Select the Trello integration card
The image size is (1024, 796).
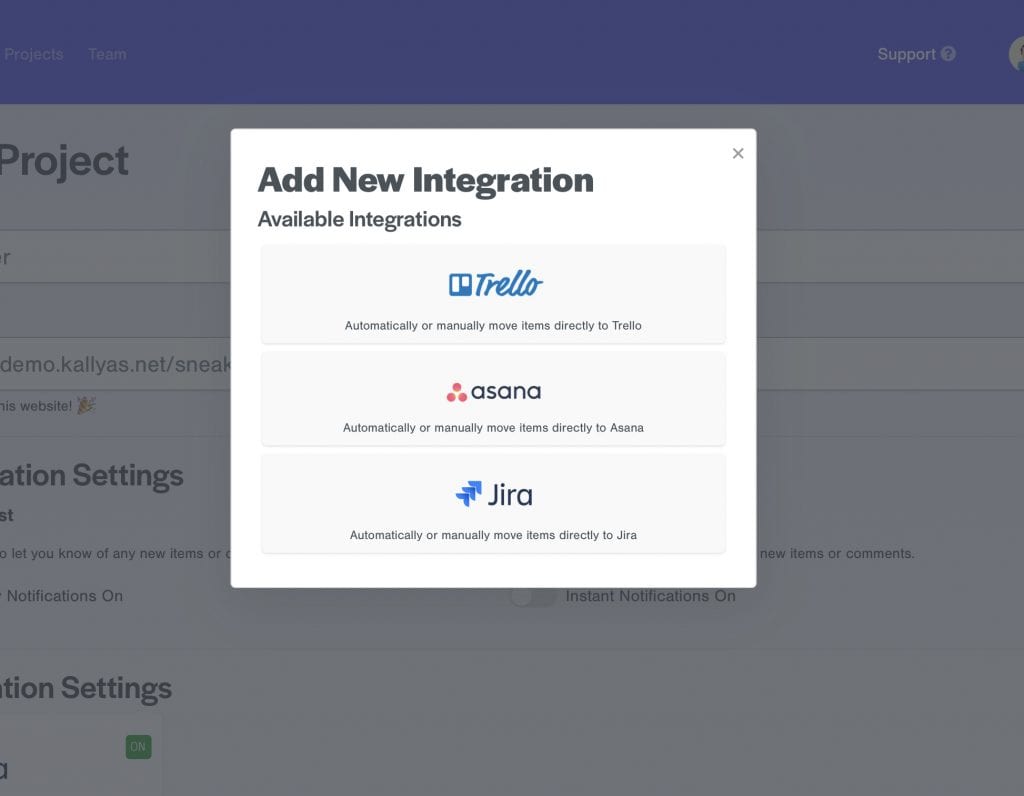493,294
